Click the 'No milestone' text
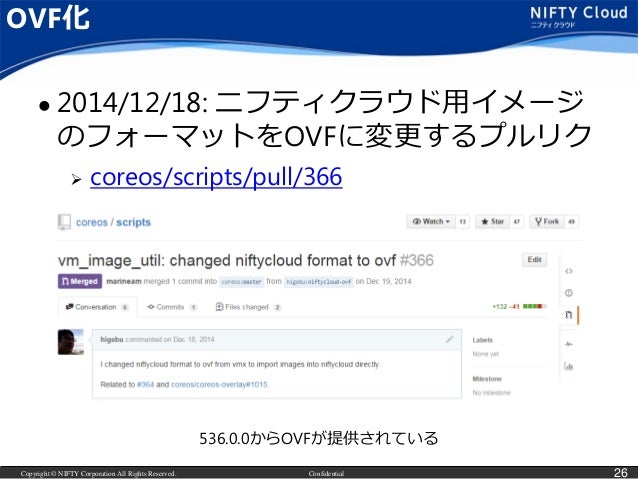The image size is (638, 479). (492, 393)
